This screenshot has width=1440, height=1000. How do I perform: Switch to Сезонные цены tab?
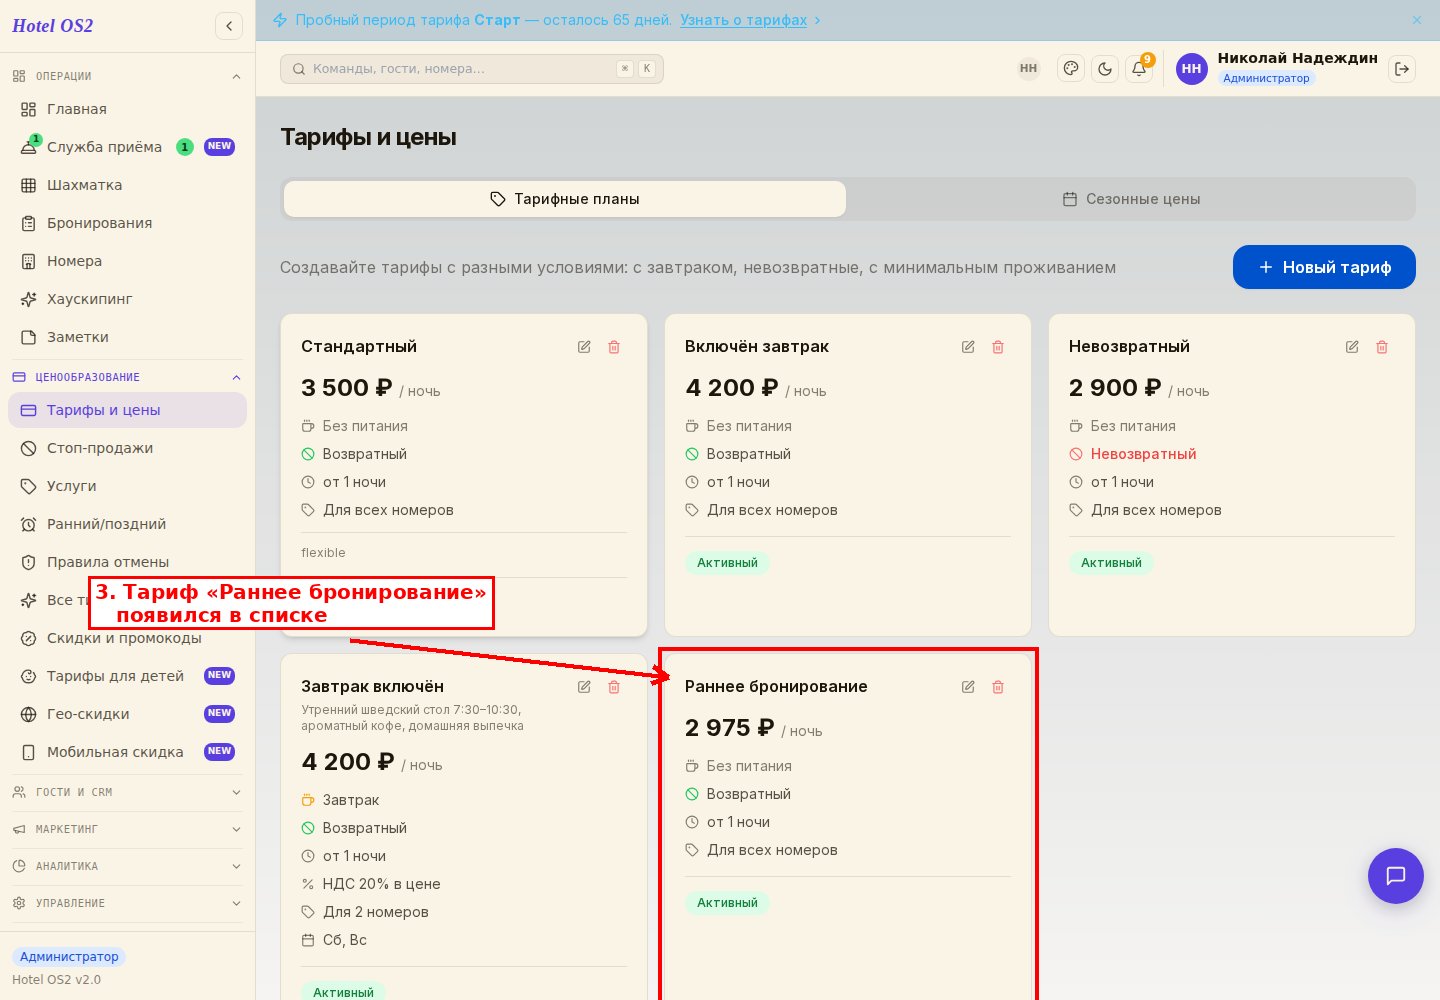(1131, 199)
